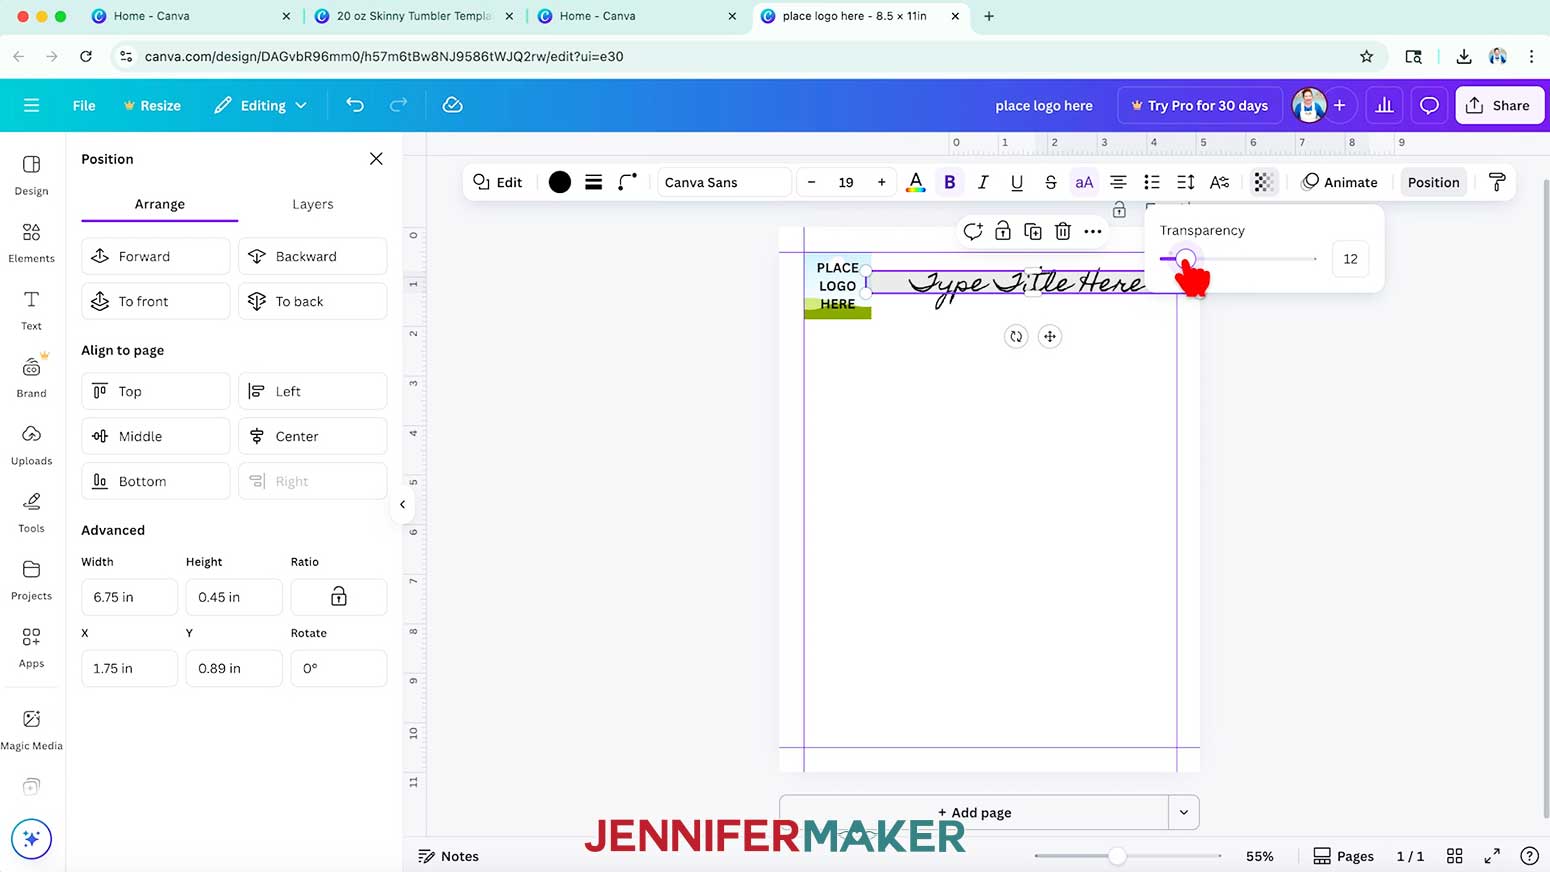This screenshot has width=1550, height=872.
Task: Click the Width input field
Action: click(129, 597)
